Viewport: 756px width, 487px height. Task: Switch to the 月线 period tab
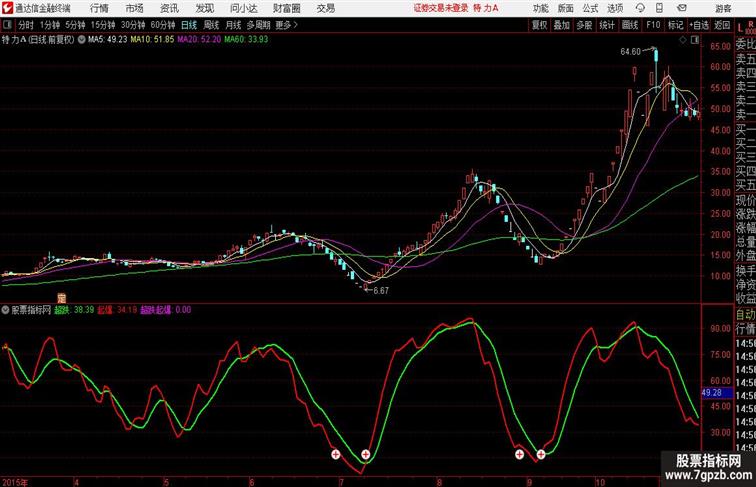pos(233,25)
